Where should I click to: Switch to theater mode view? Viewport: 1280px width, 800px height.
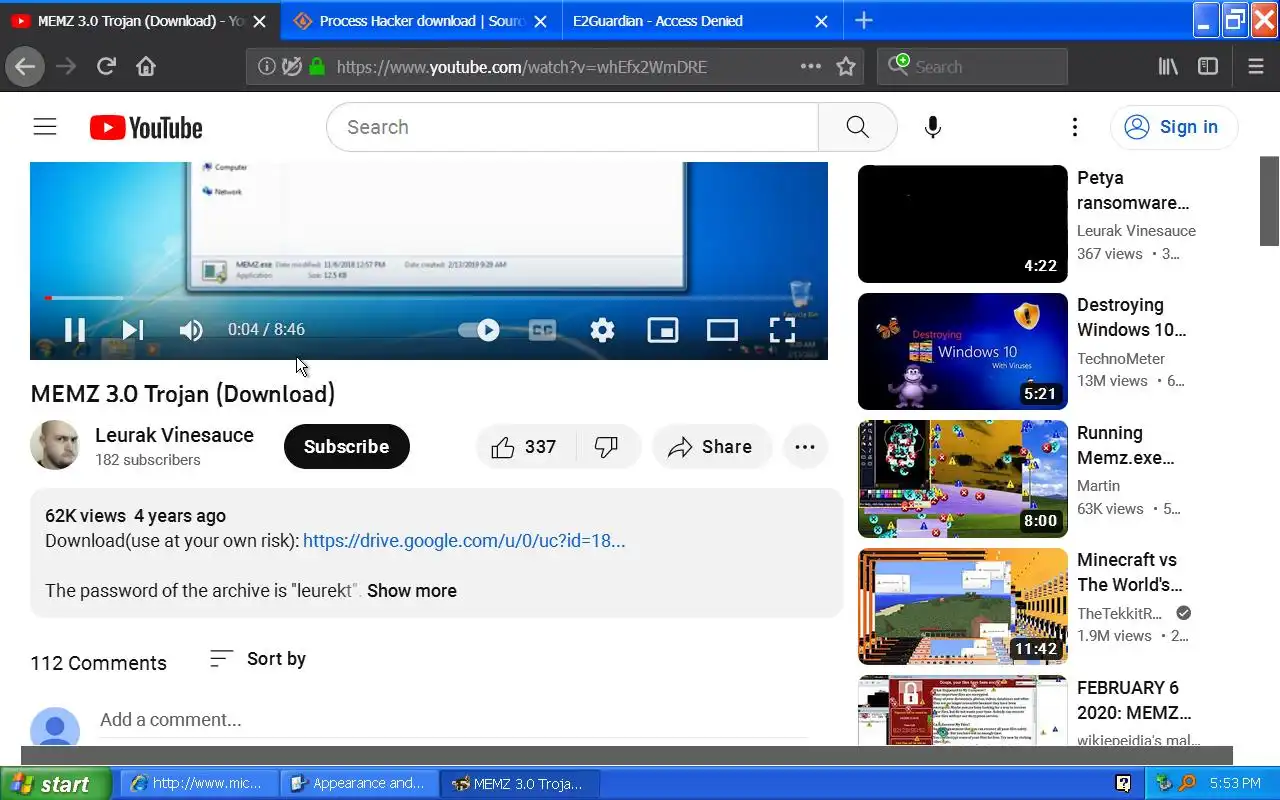click(722, 330)
